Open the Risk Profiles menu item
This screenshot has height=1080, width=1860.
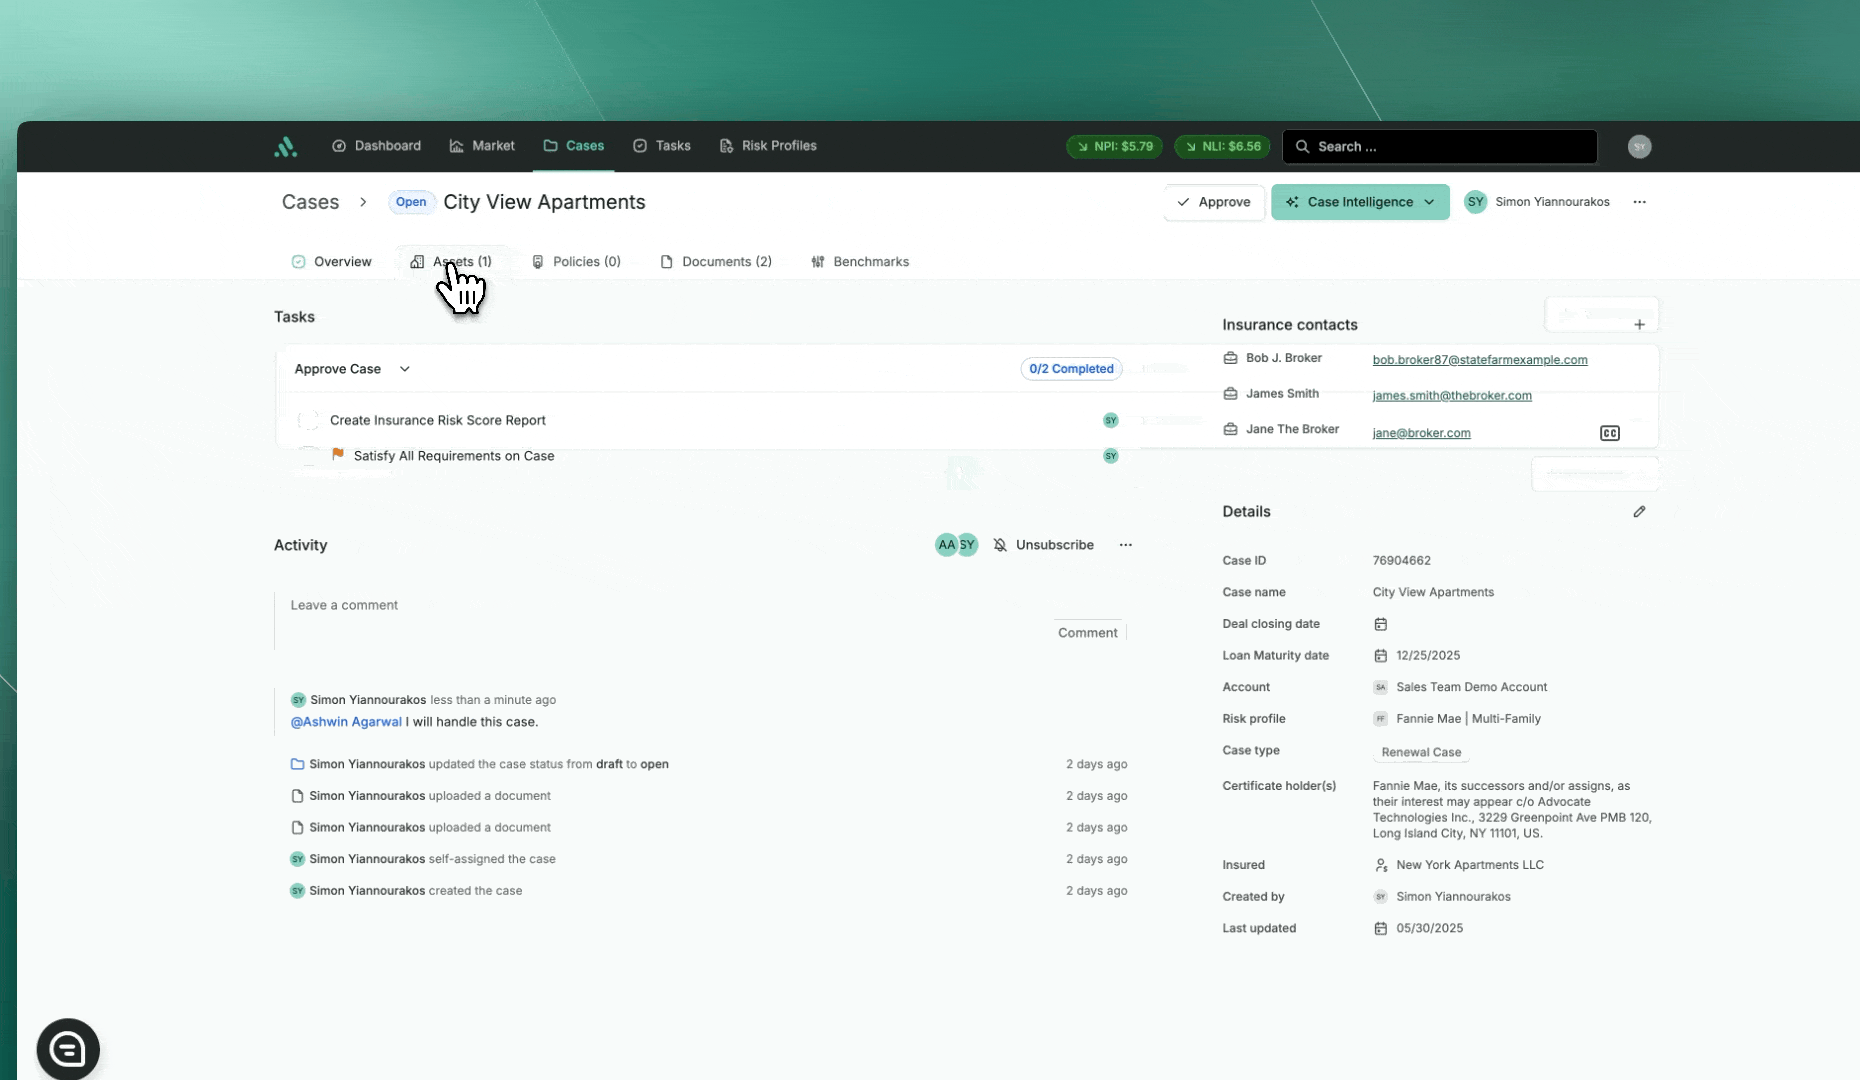tap(768, 146)
